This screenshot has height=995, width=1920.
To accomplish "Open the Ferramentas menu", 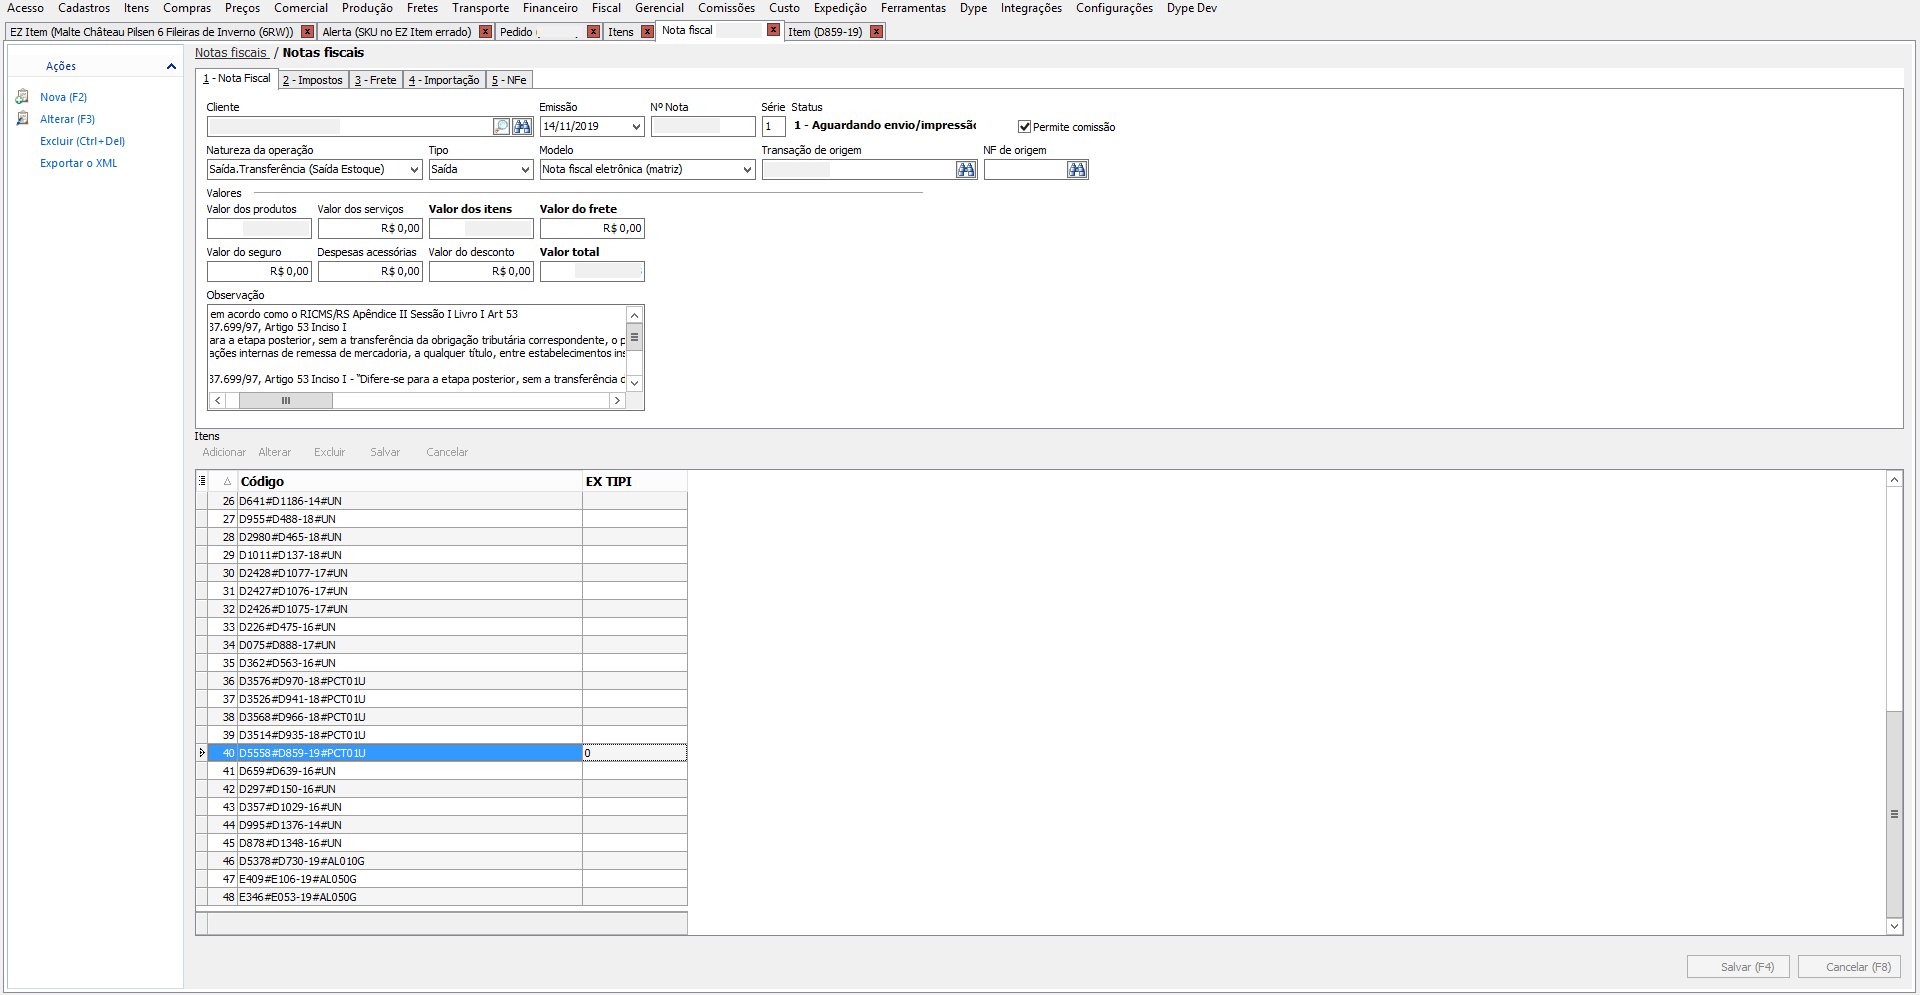I will [x=913, y=8].
